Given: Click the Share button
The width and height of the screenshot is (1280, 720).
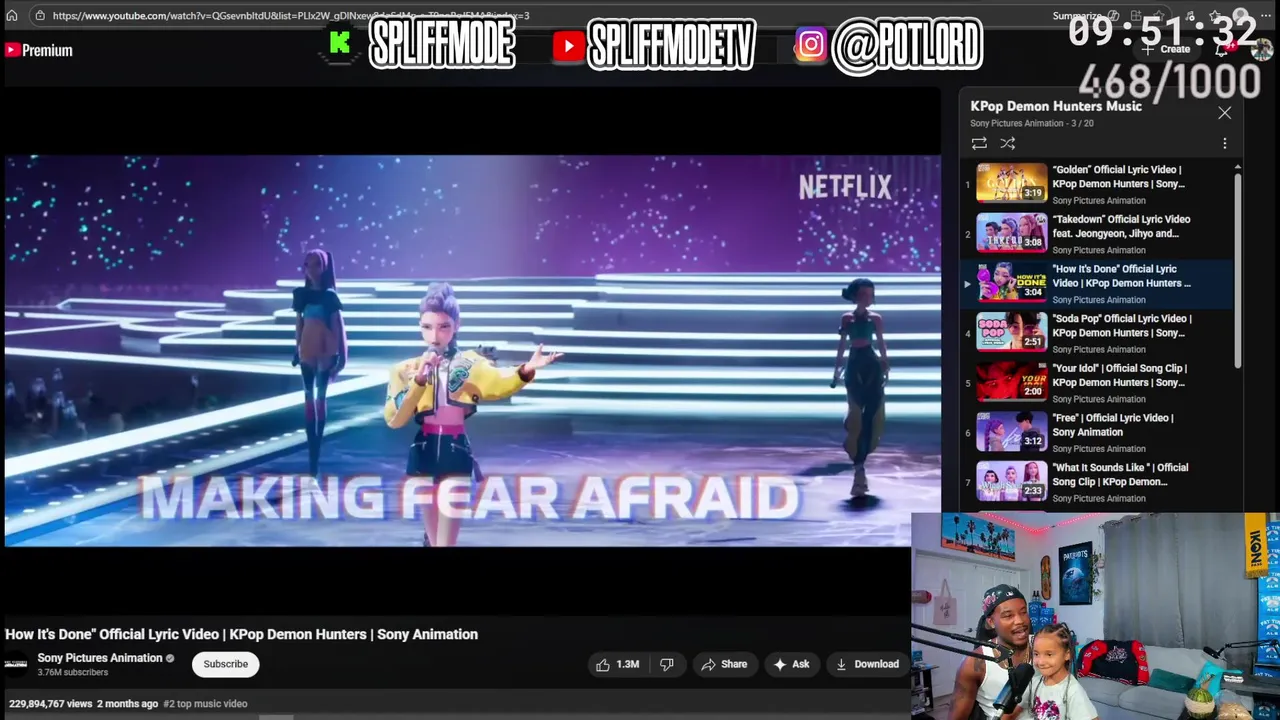Looking at the screenshot, I should [724, 664].
